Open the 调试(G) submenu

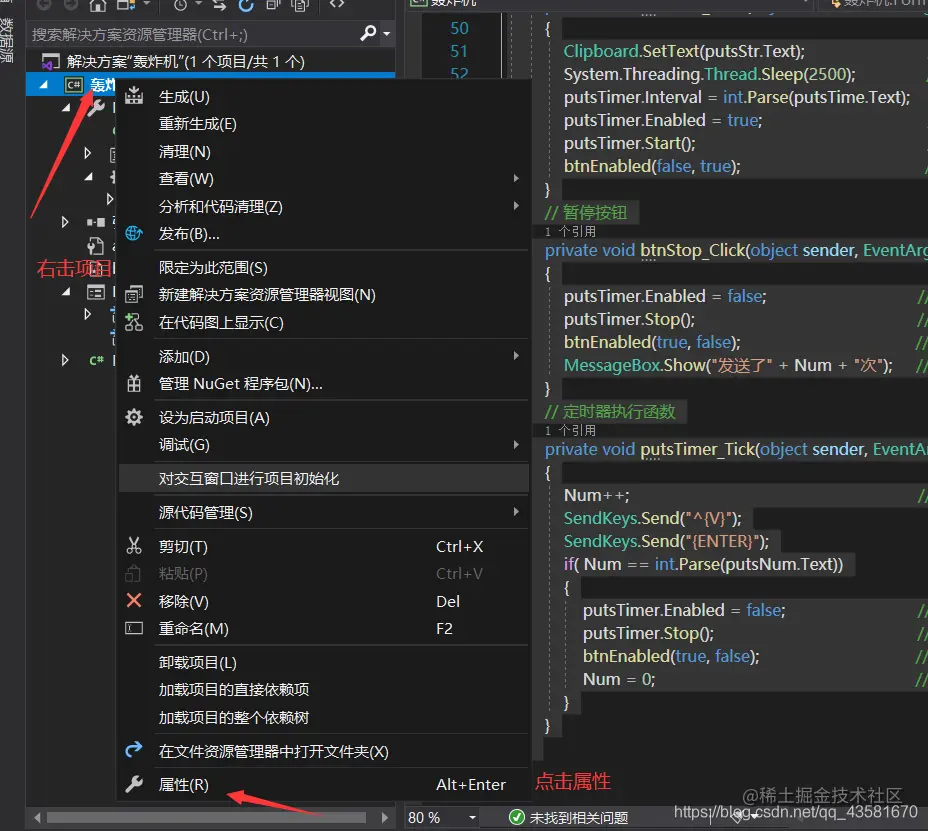516,445
